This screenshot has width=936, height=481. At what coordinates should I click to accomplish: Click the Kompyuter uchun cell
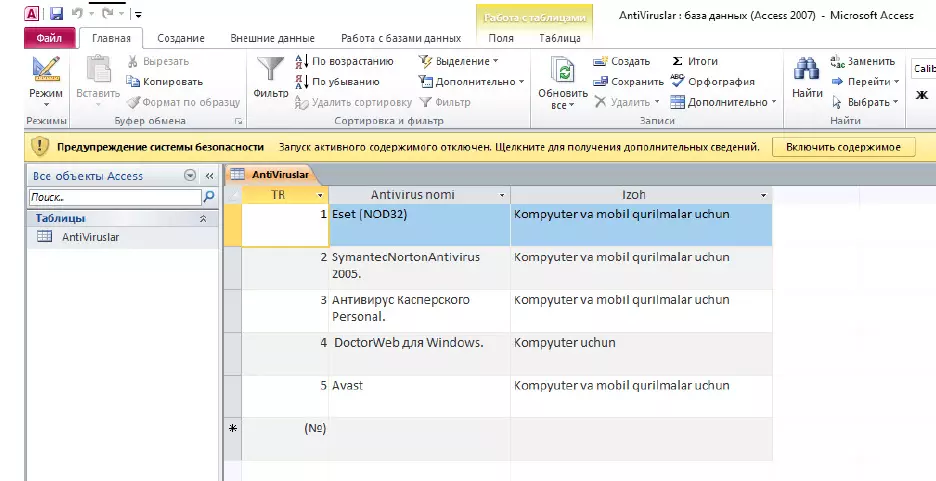pyautogui.click(x=641, y=354)
